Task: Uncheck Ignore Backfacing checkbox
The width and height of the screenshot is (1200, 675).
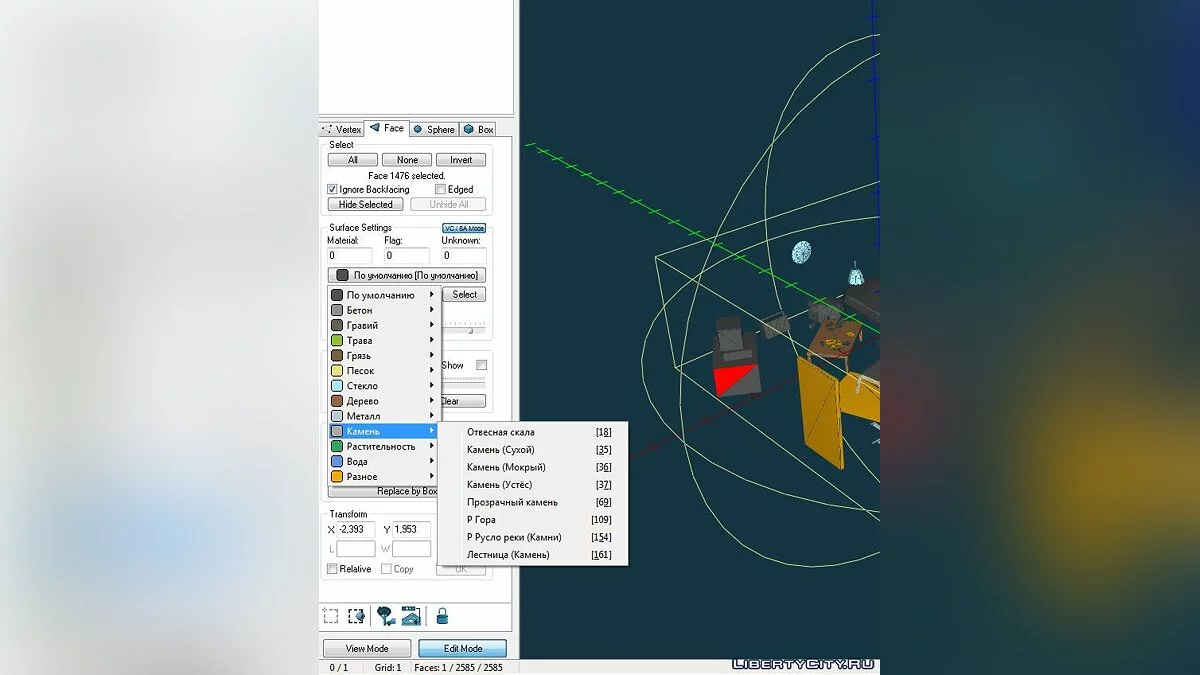Action: pyautogui.click(x=333, y=189)
